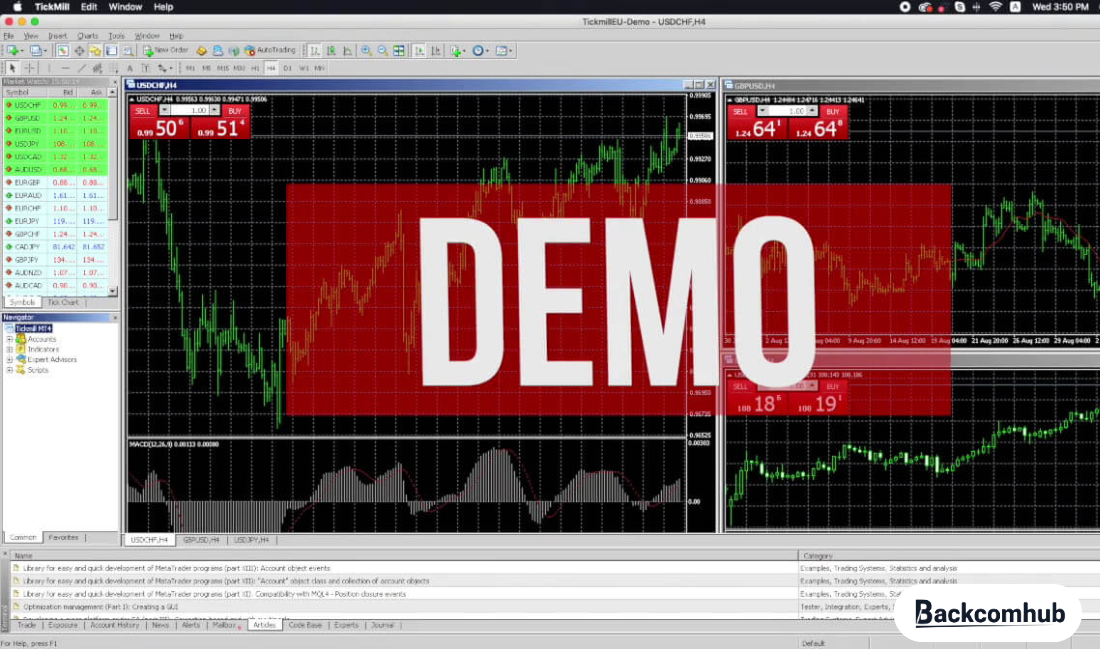Click the New Order button
The height and width of the screenshot is (660, 1100).
[x=166, y=50]
